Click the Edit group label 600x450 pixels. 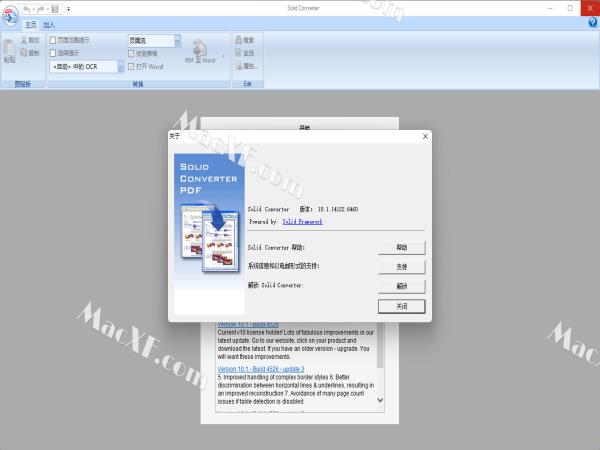(248, 84)
